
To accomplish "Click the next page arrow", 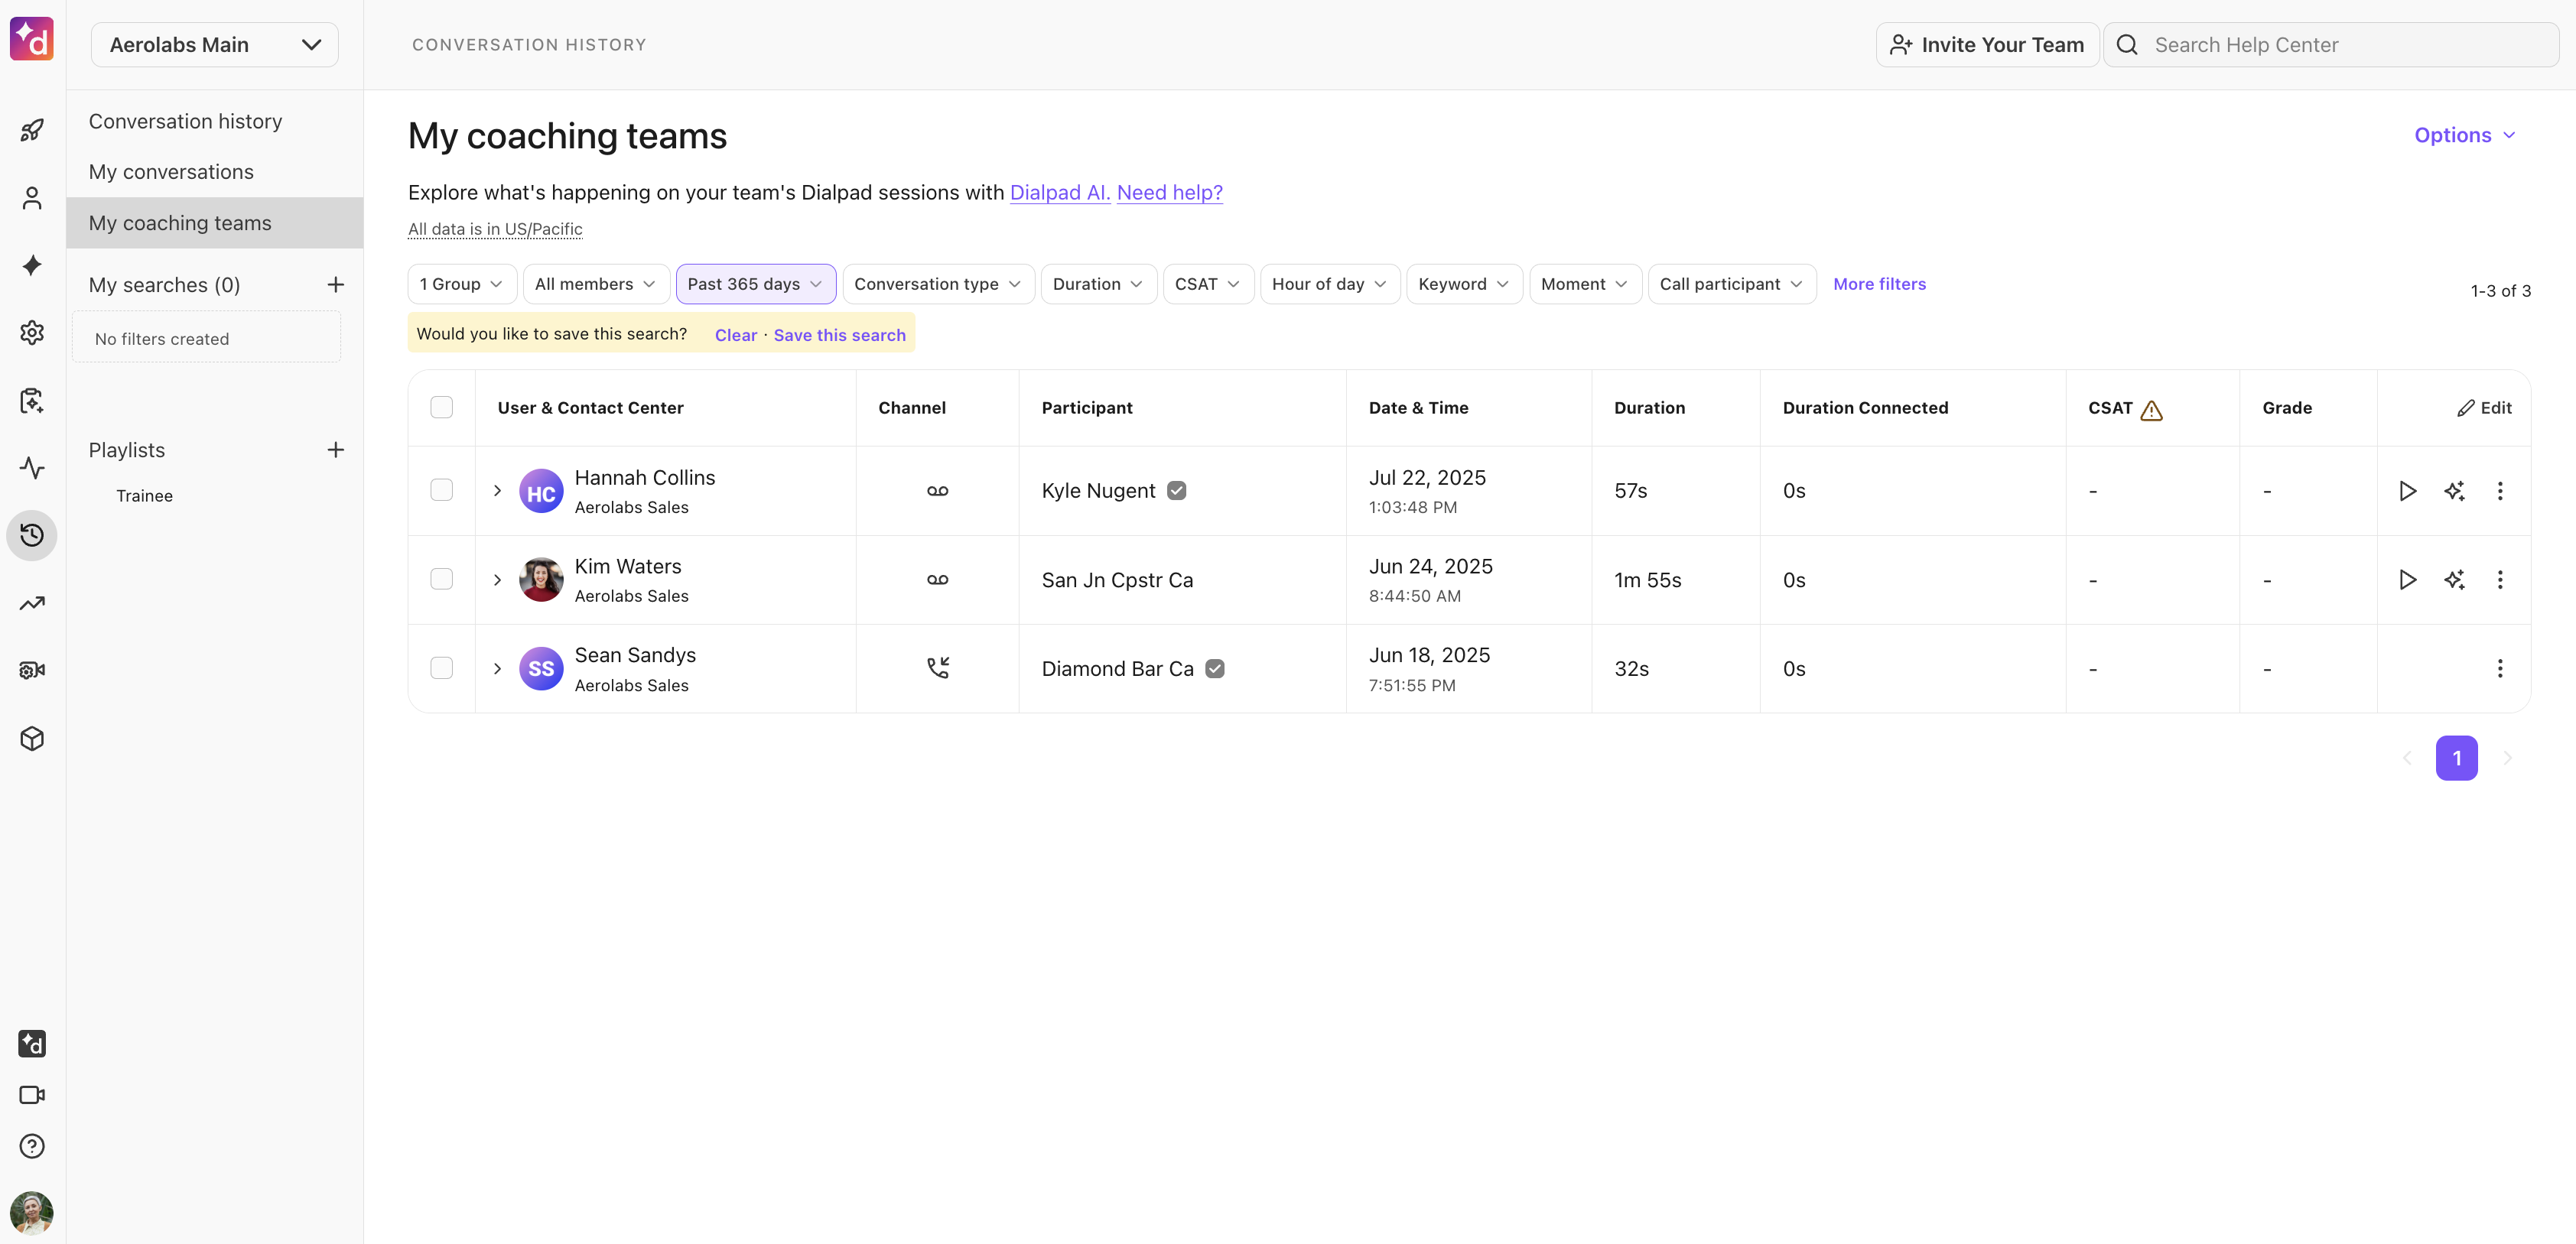I will pyautogui.click(x=2507, y=758).
